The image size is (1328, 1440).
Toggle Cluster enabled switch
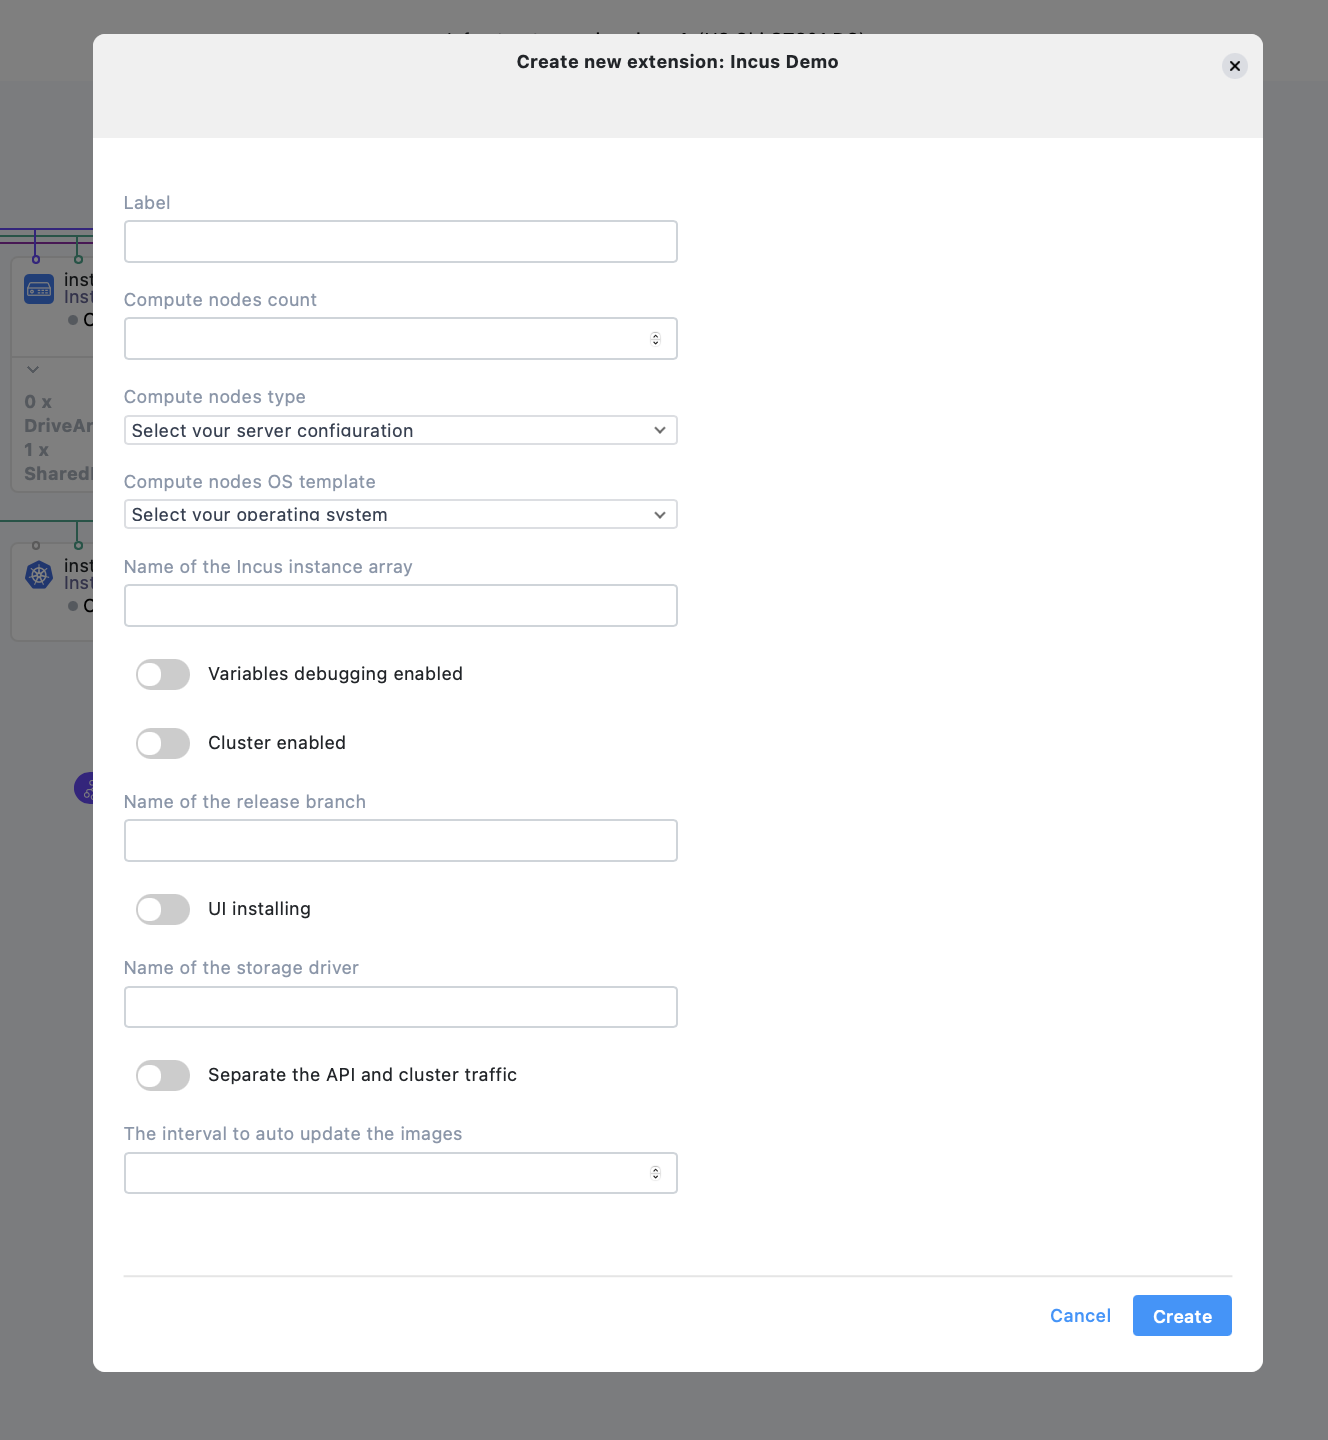coord(163,744)
